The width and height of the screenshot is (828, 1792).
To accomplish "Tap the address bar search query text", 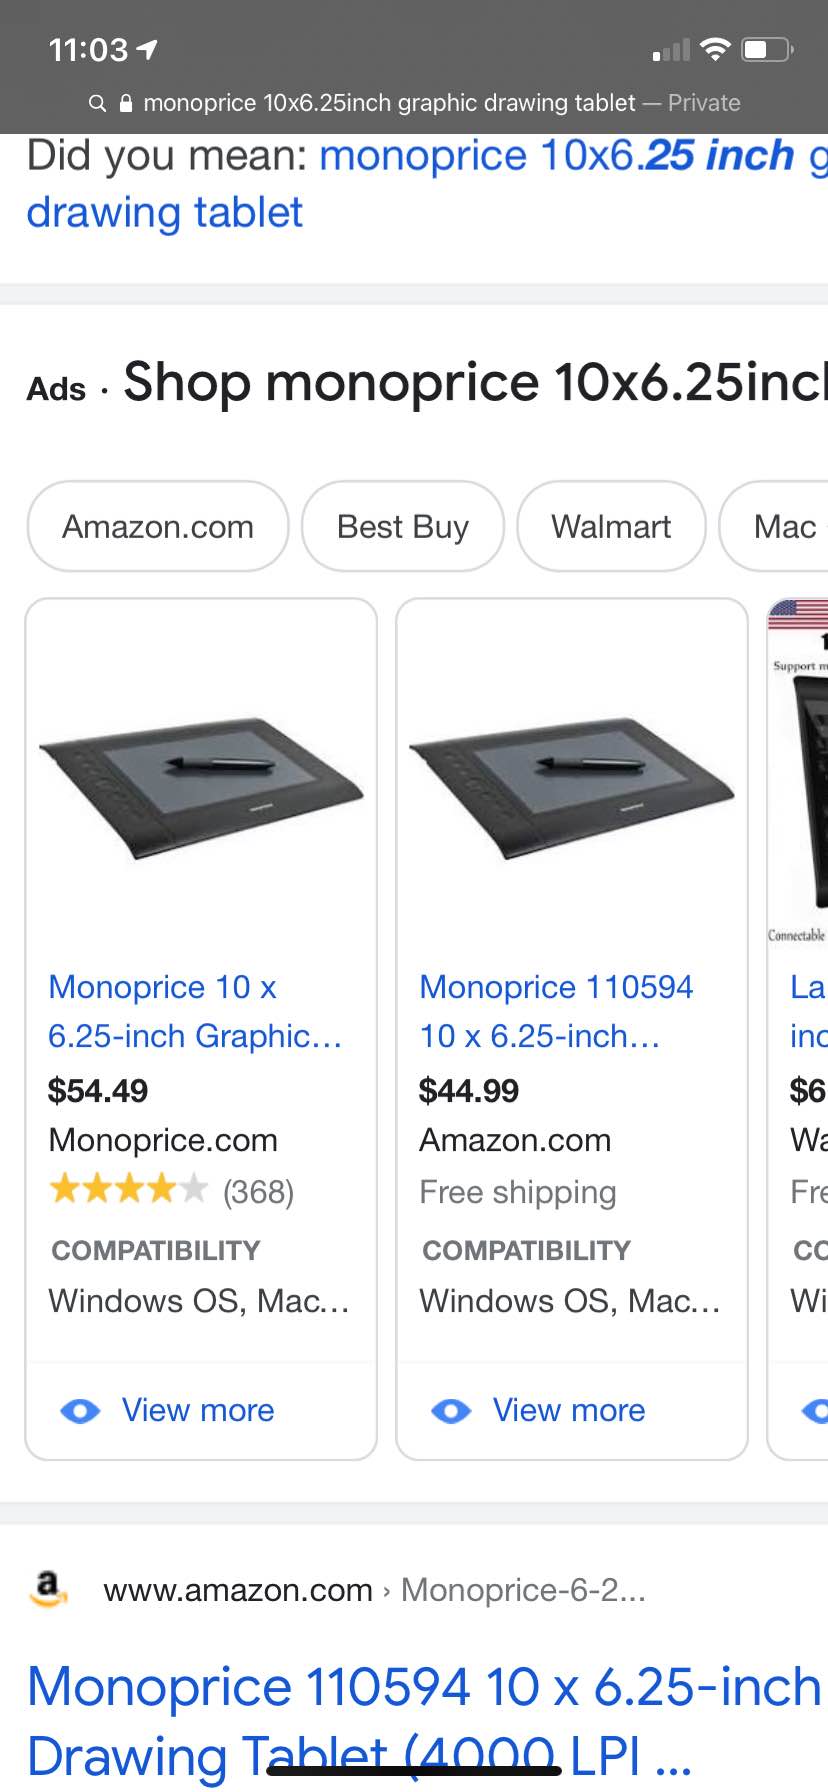I will pos(389,103).
